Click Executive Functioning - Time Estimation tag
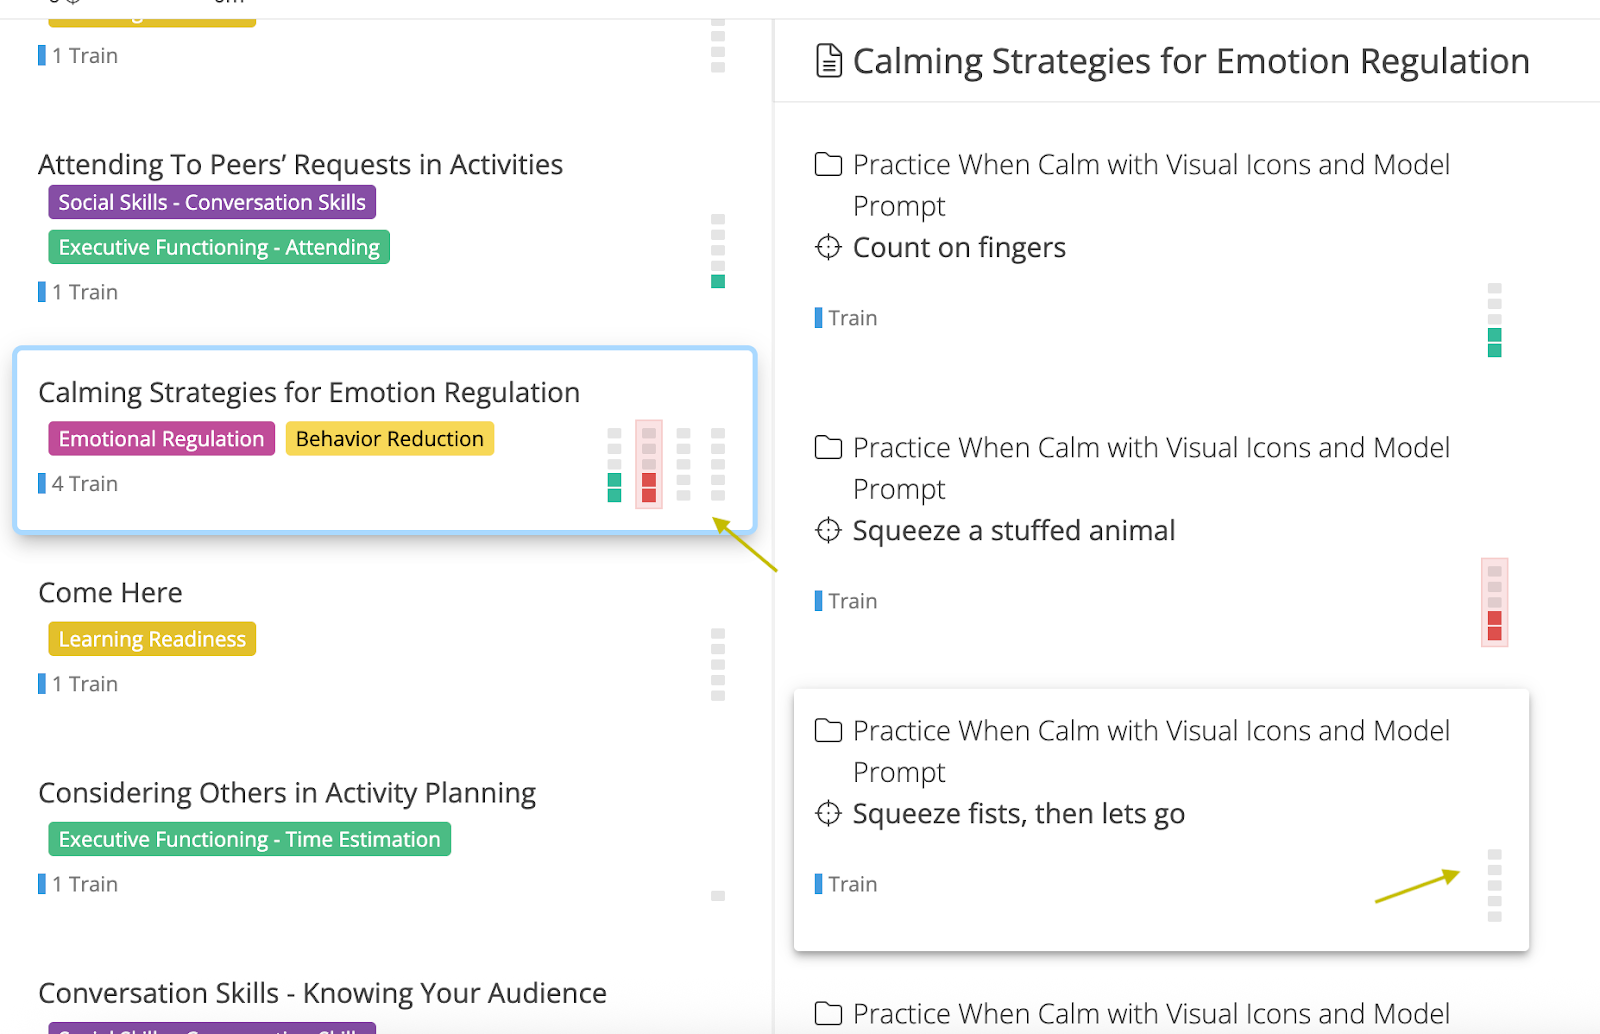This screenshot has height=1034, width=1600. [x=249, y=839]
